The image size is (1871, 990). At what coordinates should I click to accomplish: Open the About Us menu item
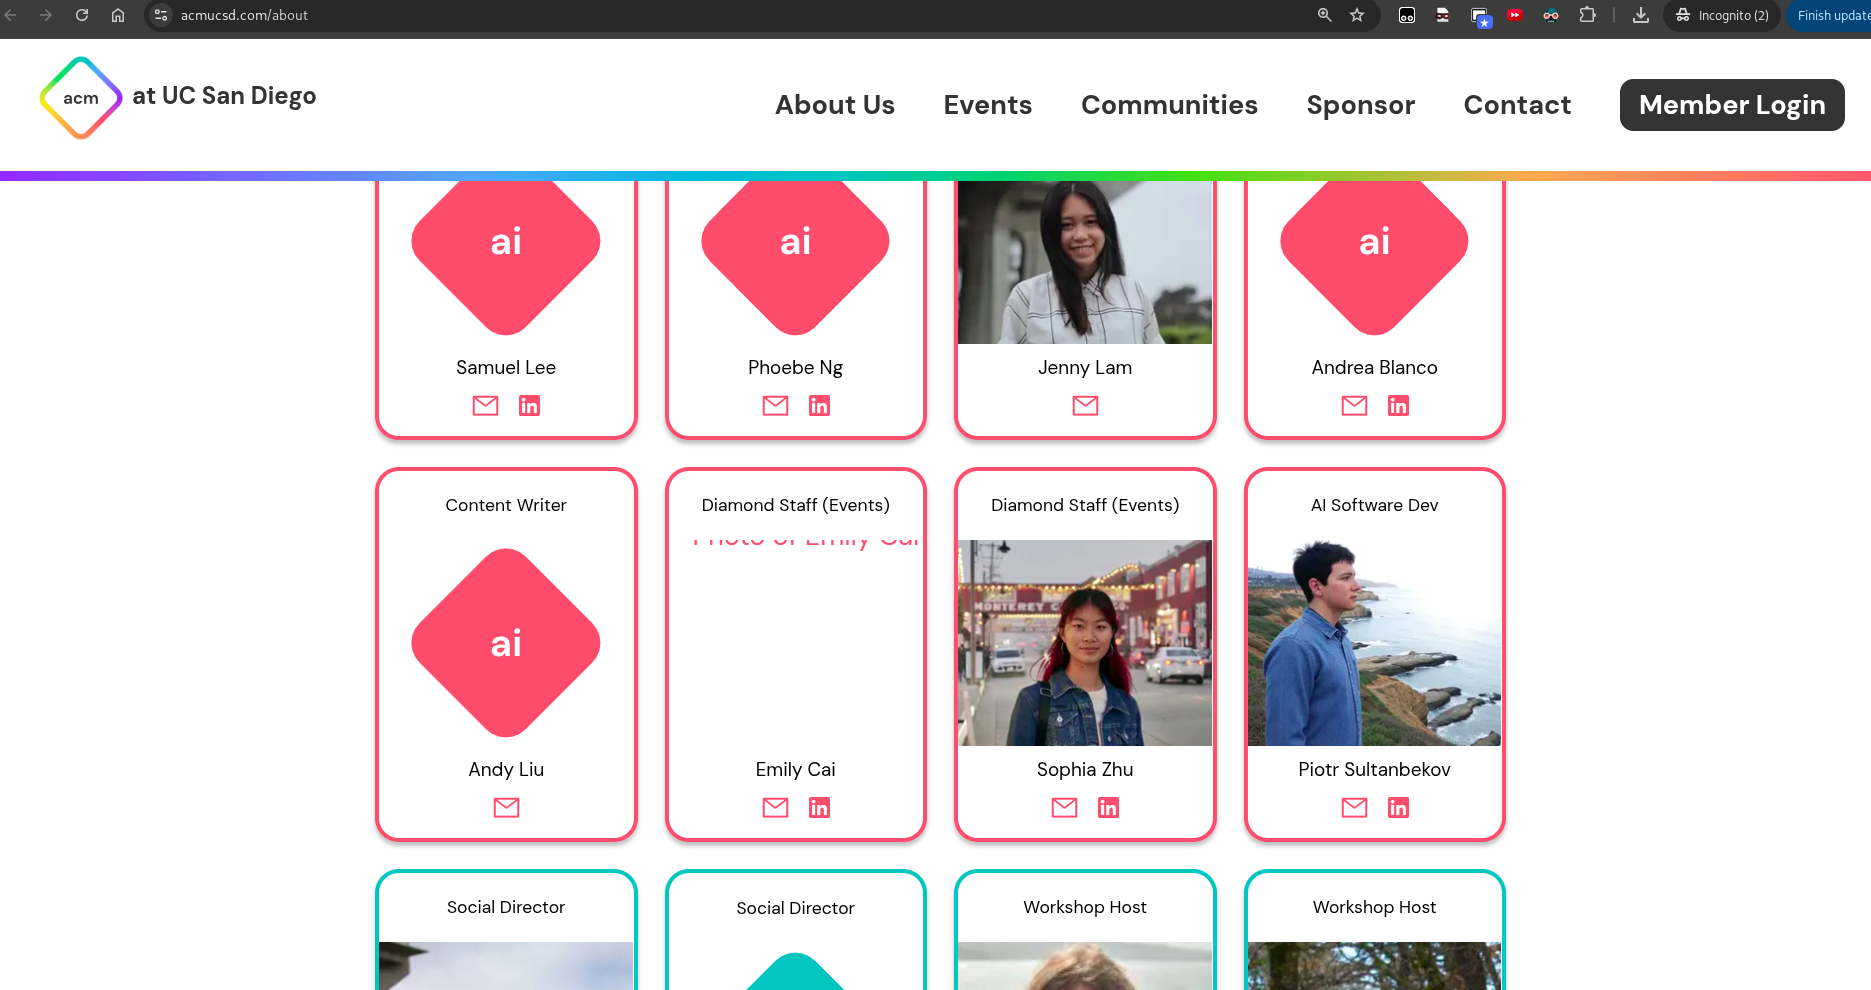click(x=835, y=105)
